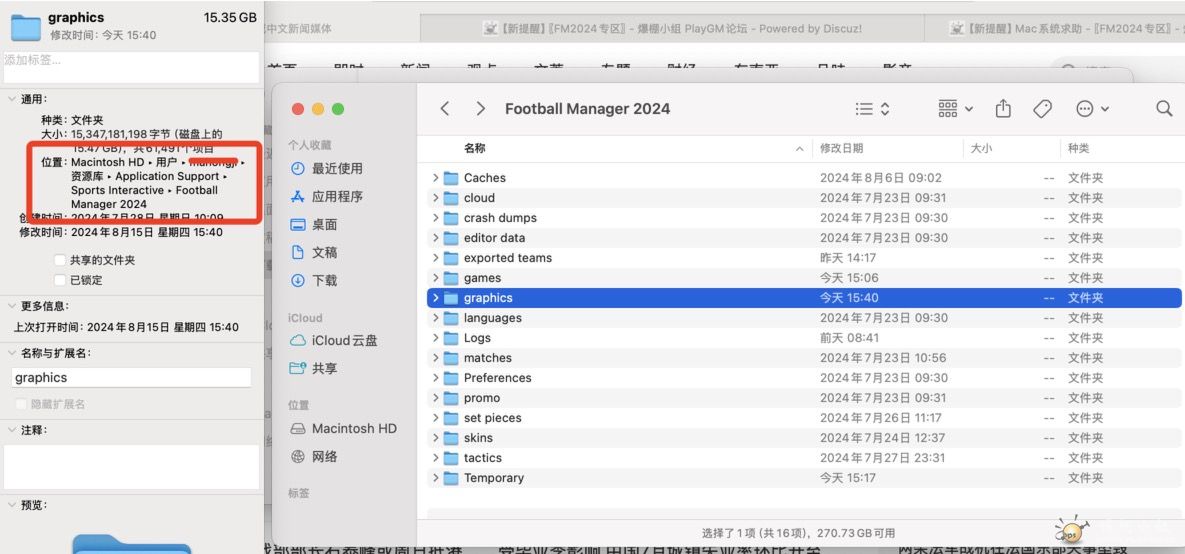The image size is (1185, 554).
Task: Click the promo folder icon
Action: click(451, 398)
